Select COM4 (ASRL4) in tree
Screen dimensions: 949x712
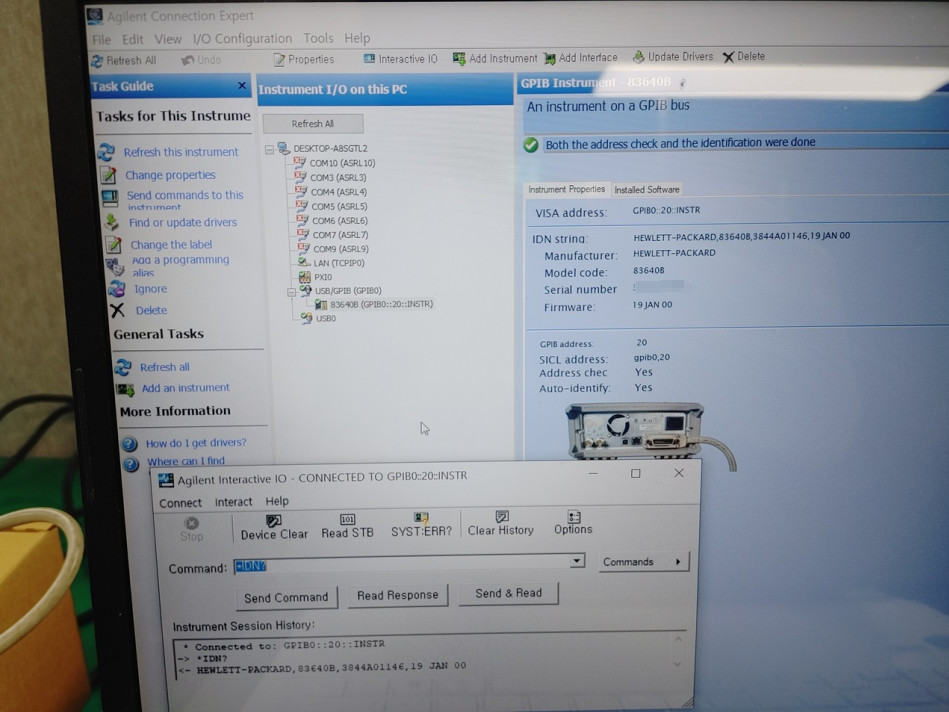tap(339, 192)
